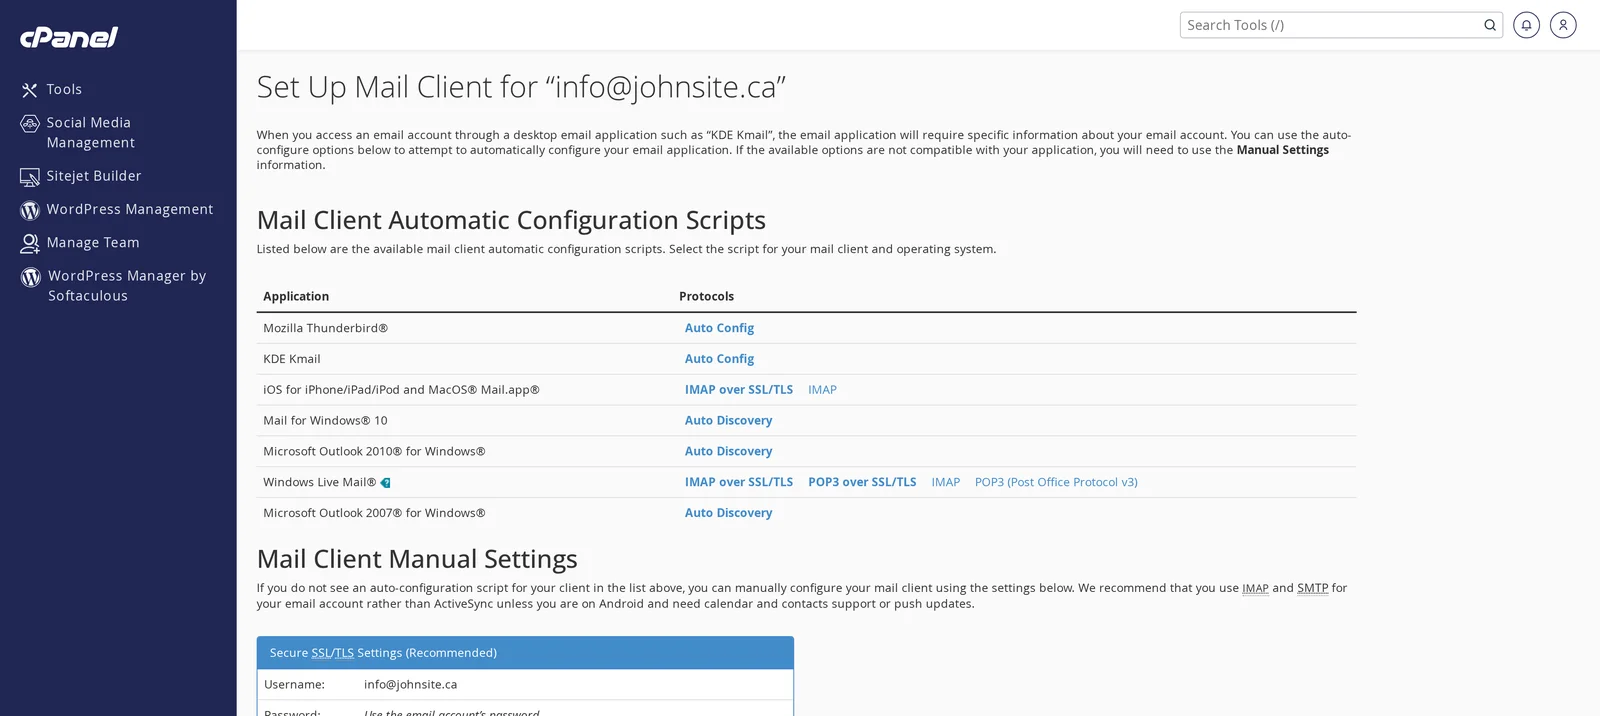The image size is (1600, 716).
Task: Click Auto Discovery for Mail for Windows 10
Action: click(728, 421)
